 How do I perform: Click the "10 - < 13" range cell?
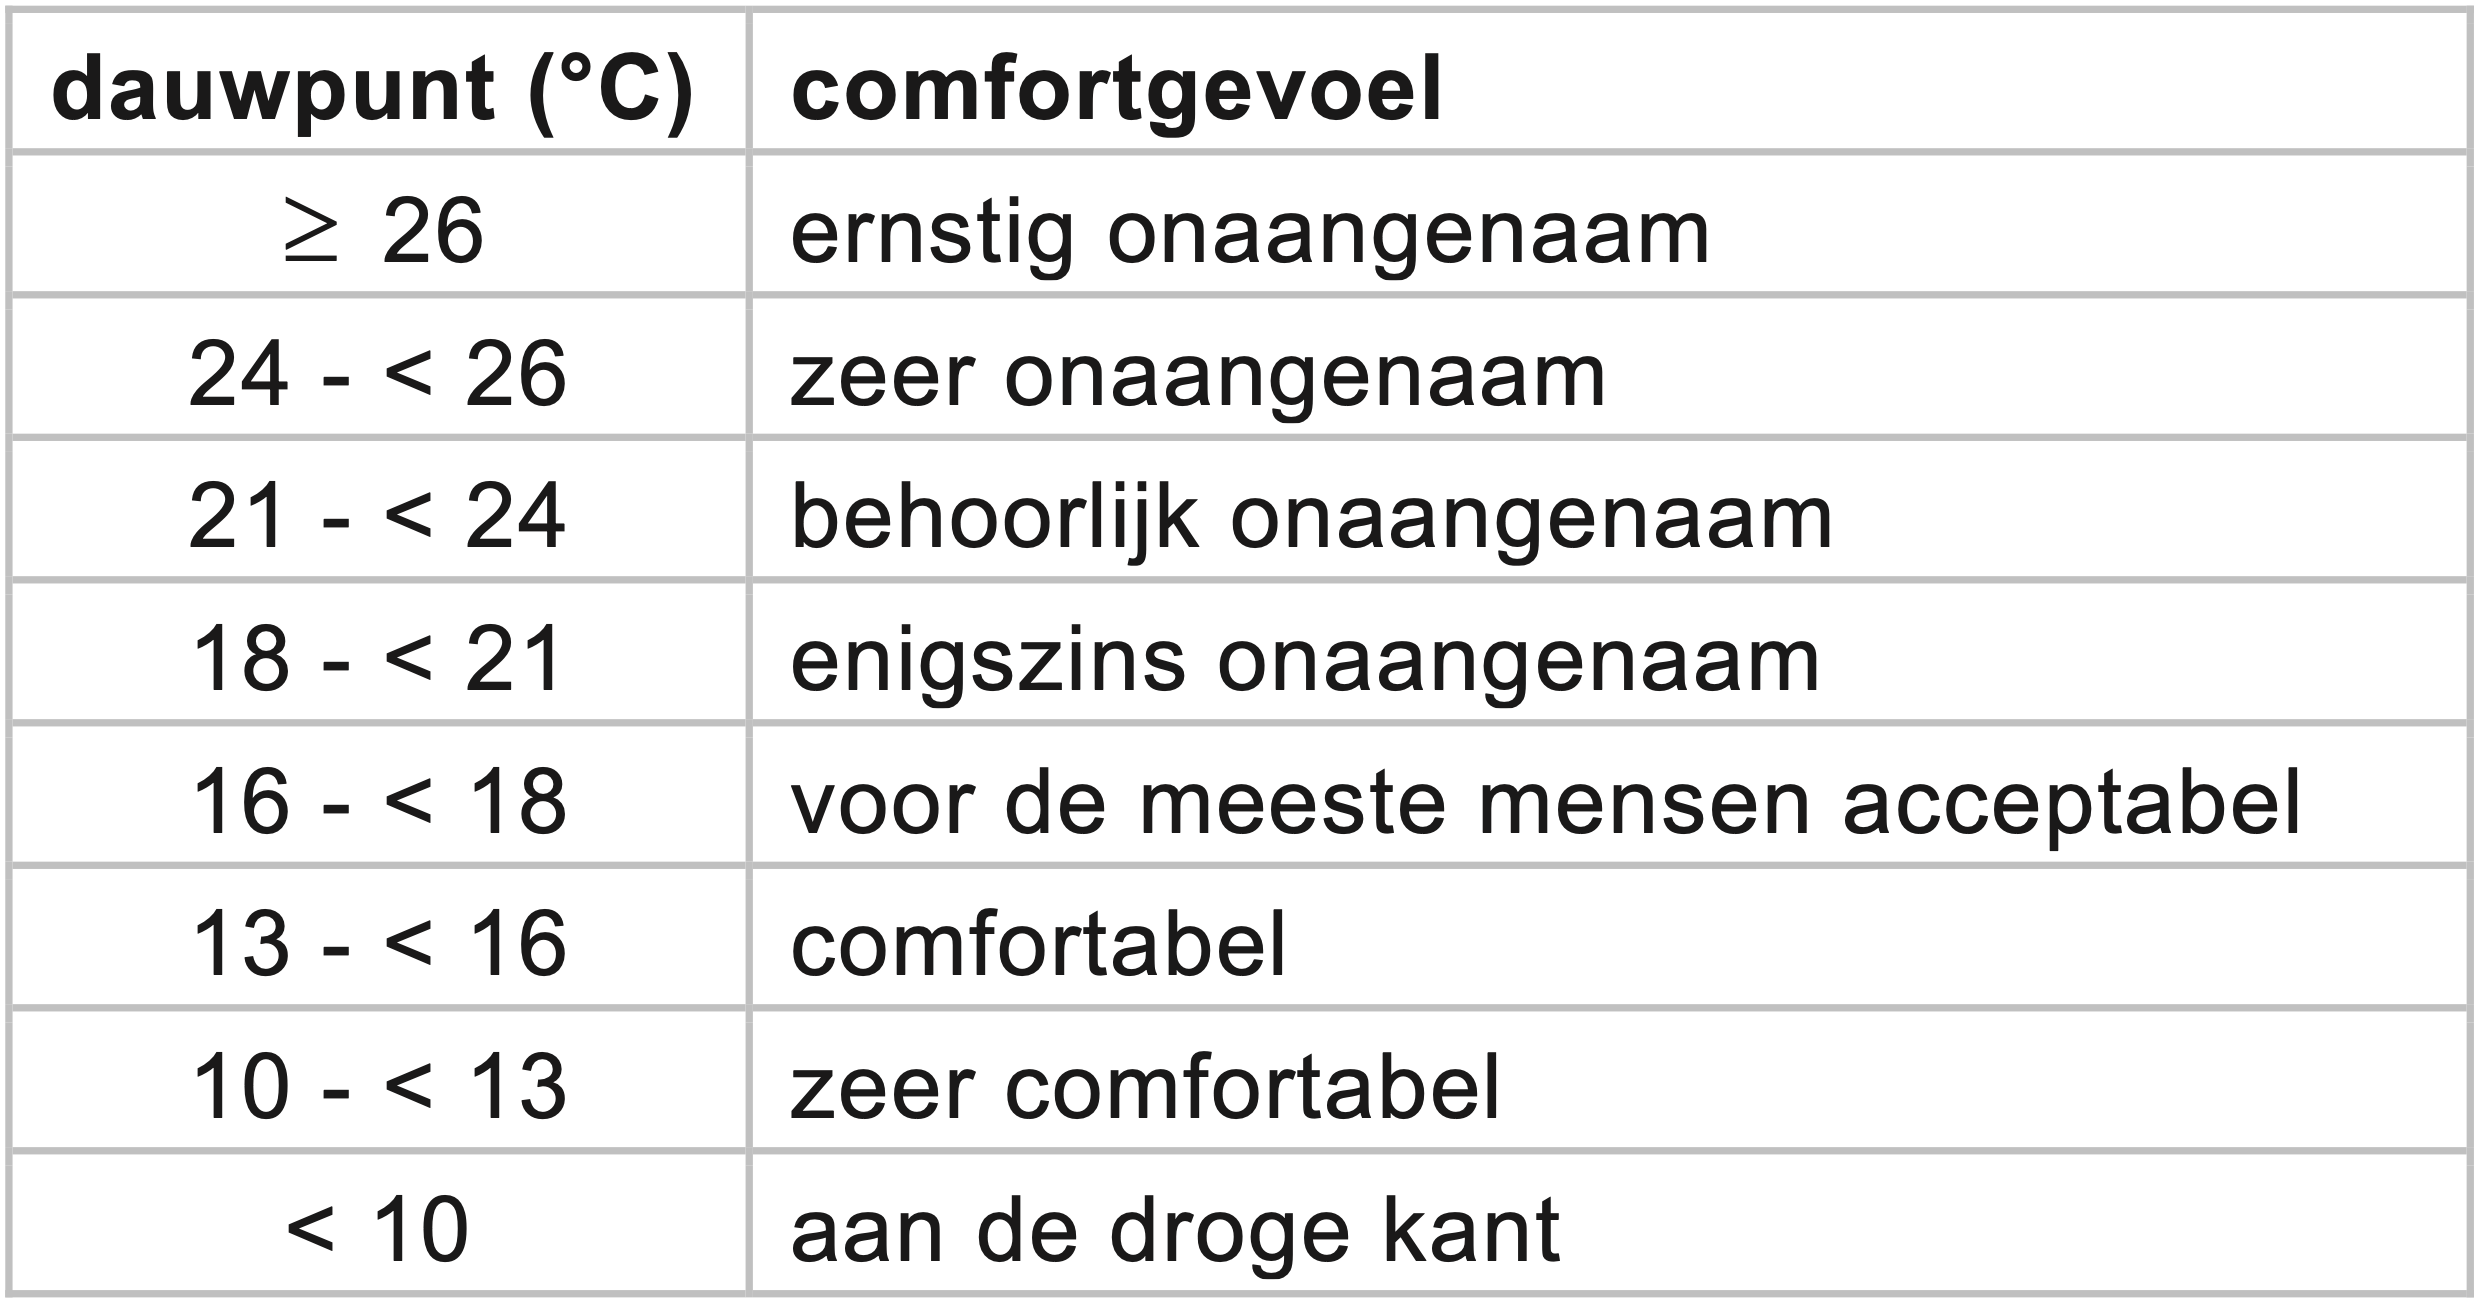pos(378,1085)
